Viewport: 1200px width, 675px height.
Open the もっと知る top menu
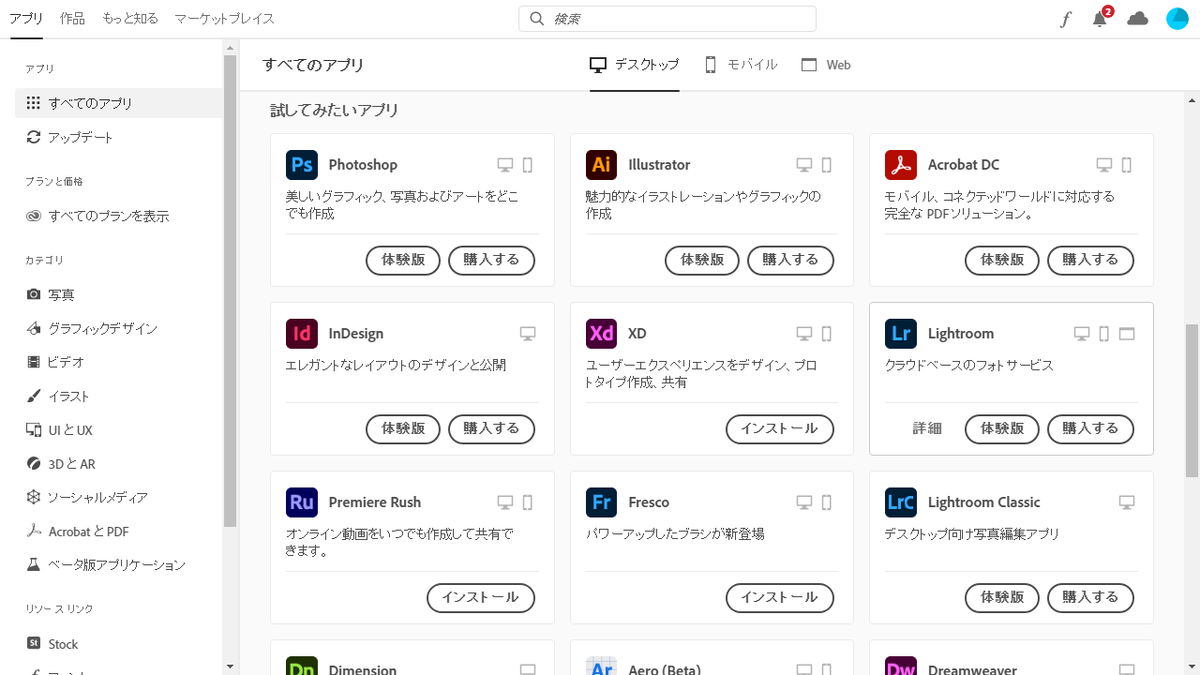click(x=130, y=19)
